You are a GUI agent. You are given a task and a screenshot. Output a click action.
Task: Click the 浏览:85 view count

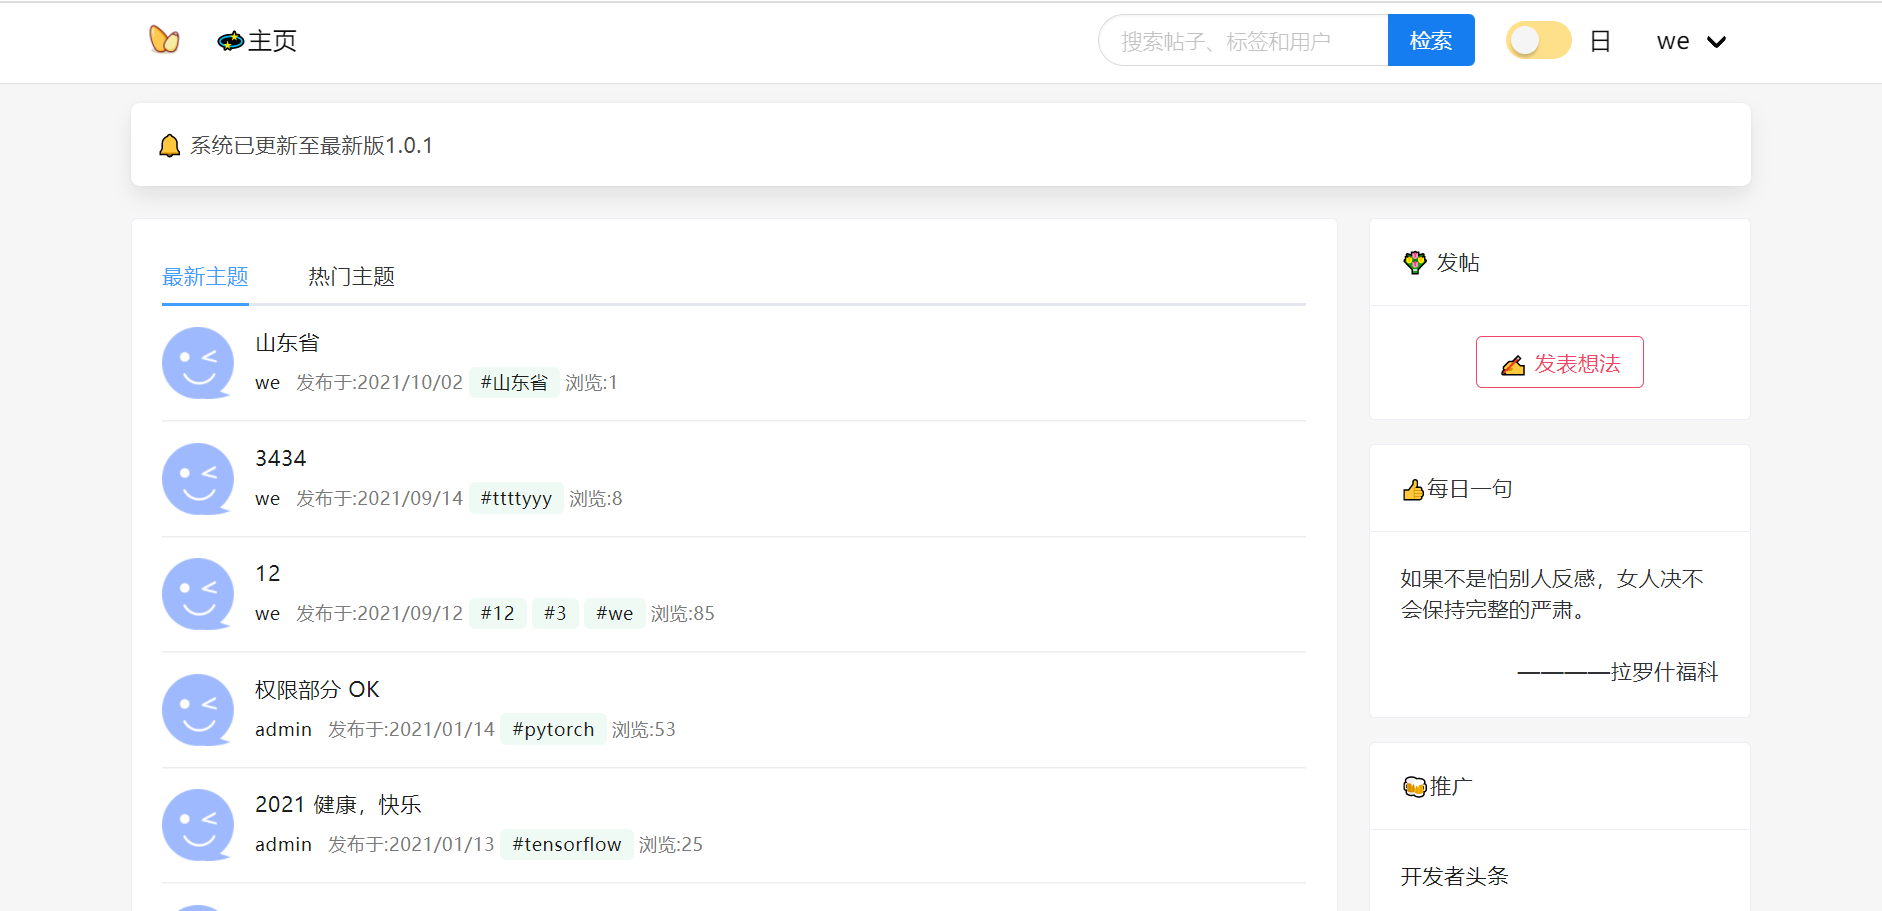click(x=683, y=613)
